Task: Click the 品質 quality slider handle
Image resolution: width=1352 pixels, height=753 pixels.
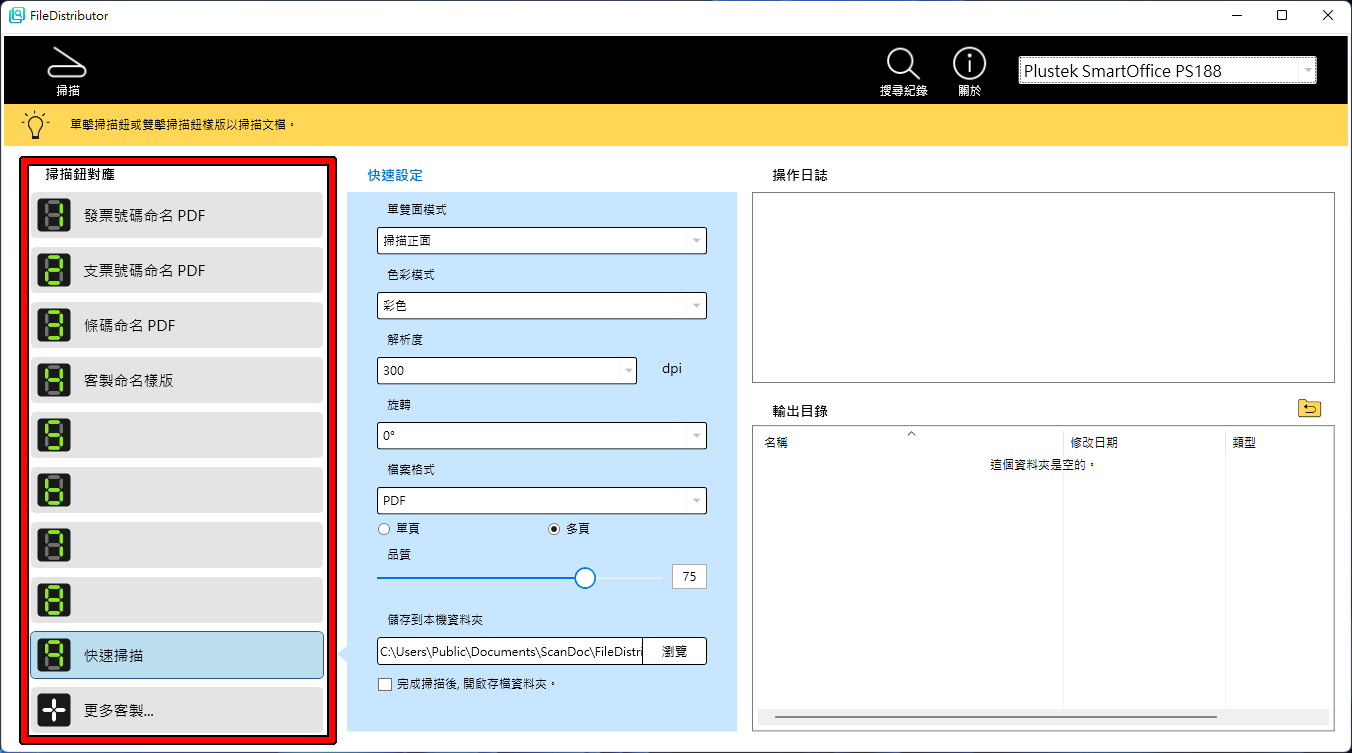Action: click(585, 578)
